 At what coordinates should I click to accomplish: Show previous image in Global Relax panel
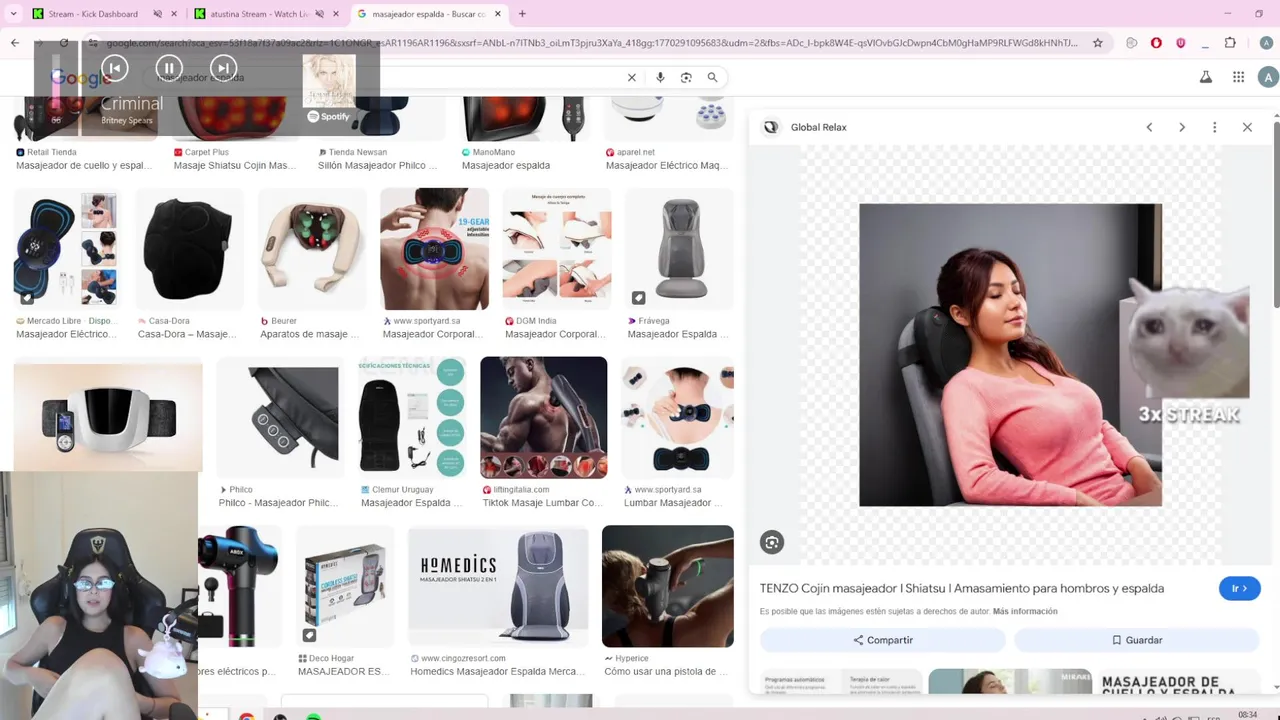1149,127
